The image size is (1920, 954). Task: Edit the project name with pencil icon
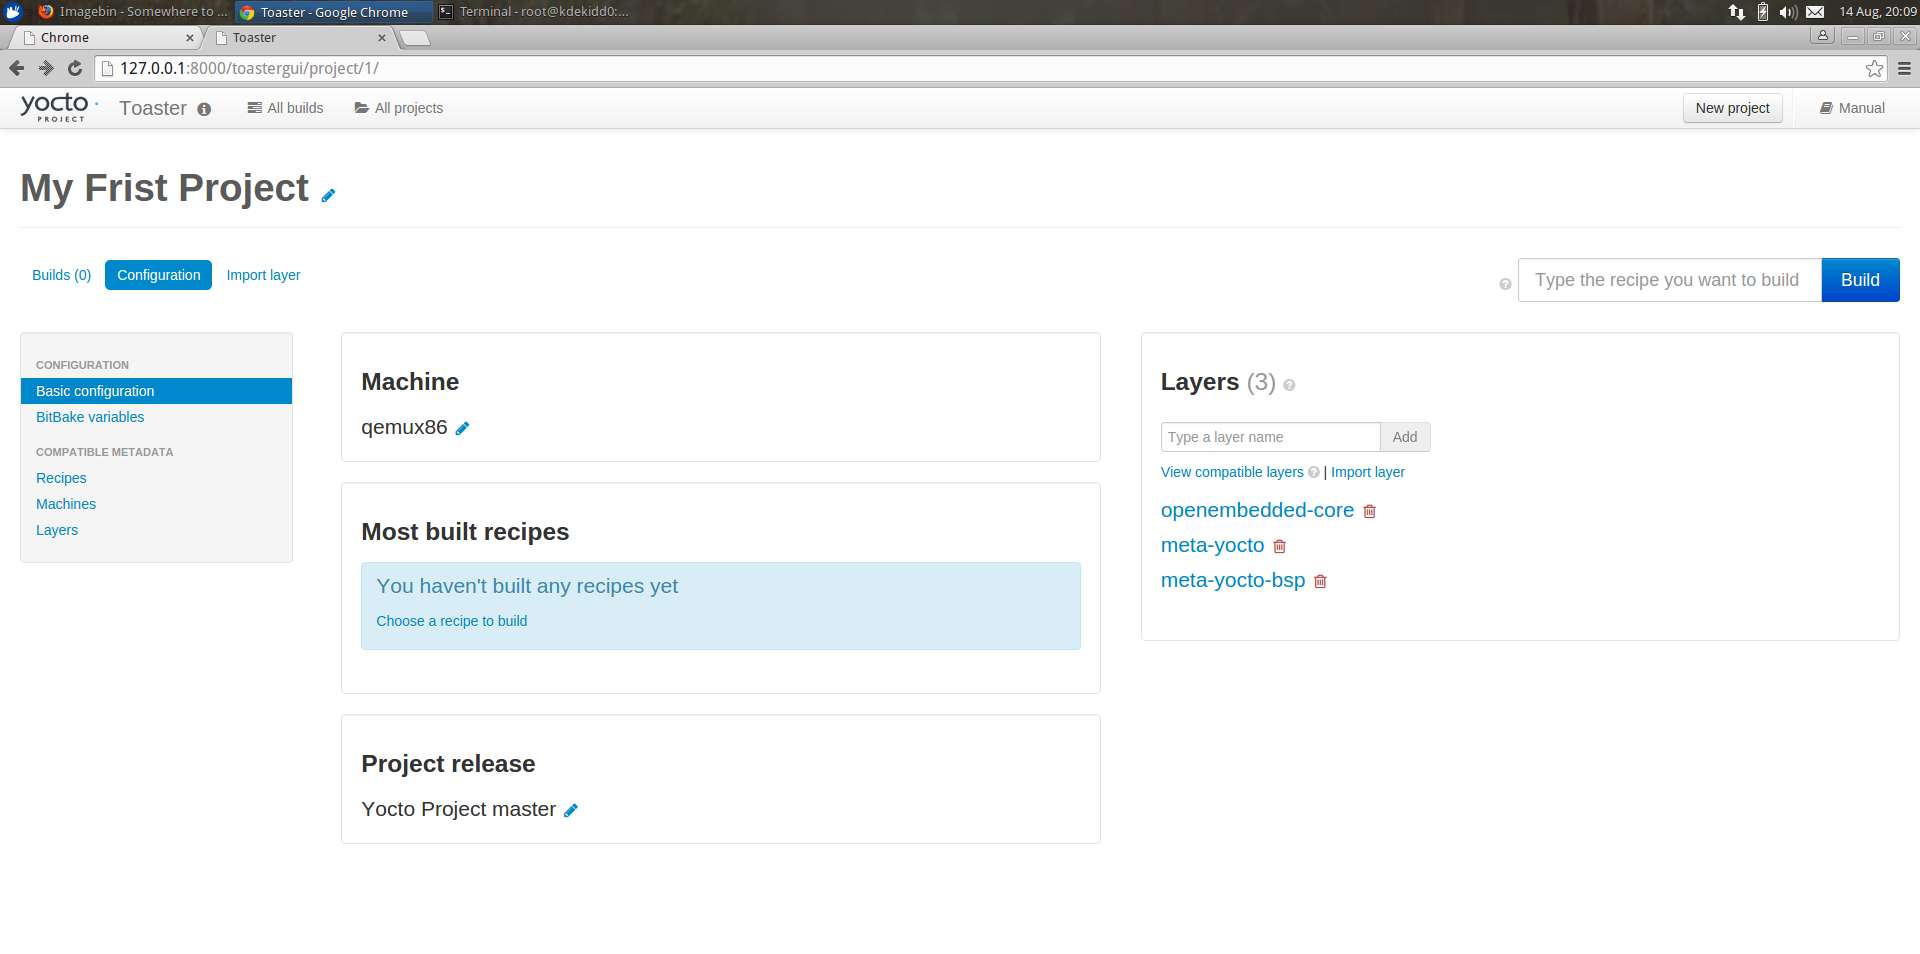click(328, 195)
